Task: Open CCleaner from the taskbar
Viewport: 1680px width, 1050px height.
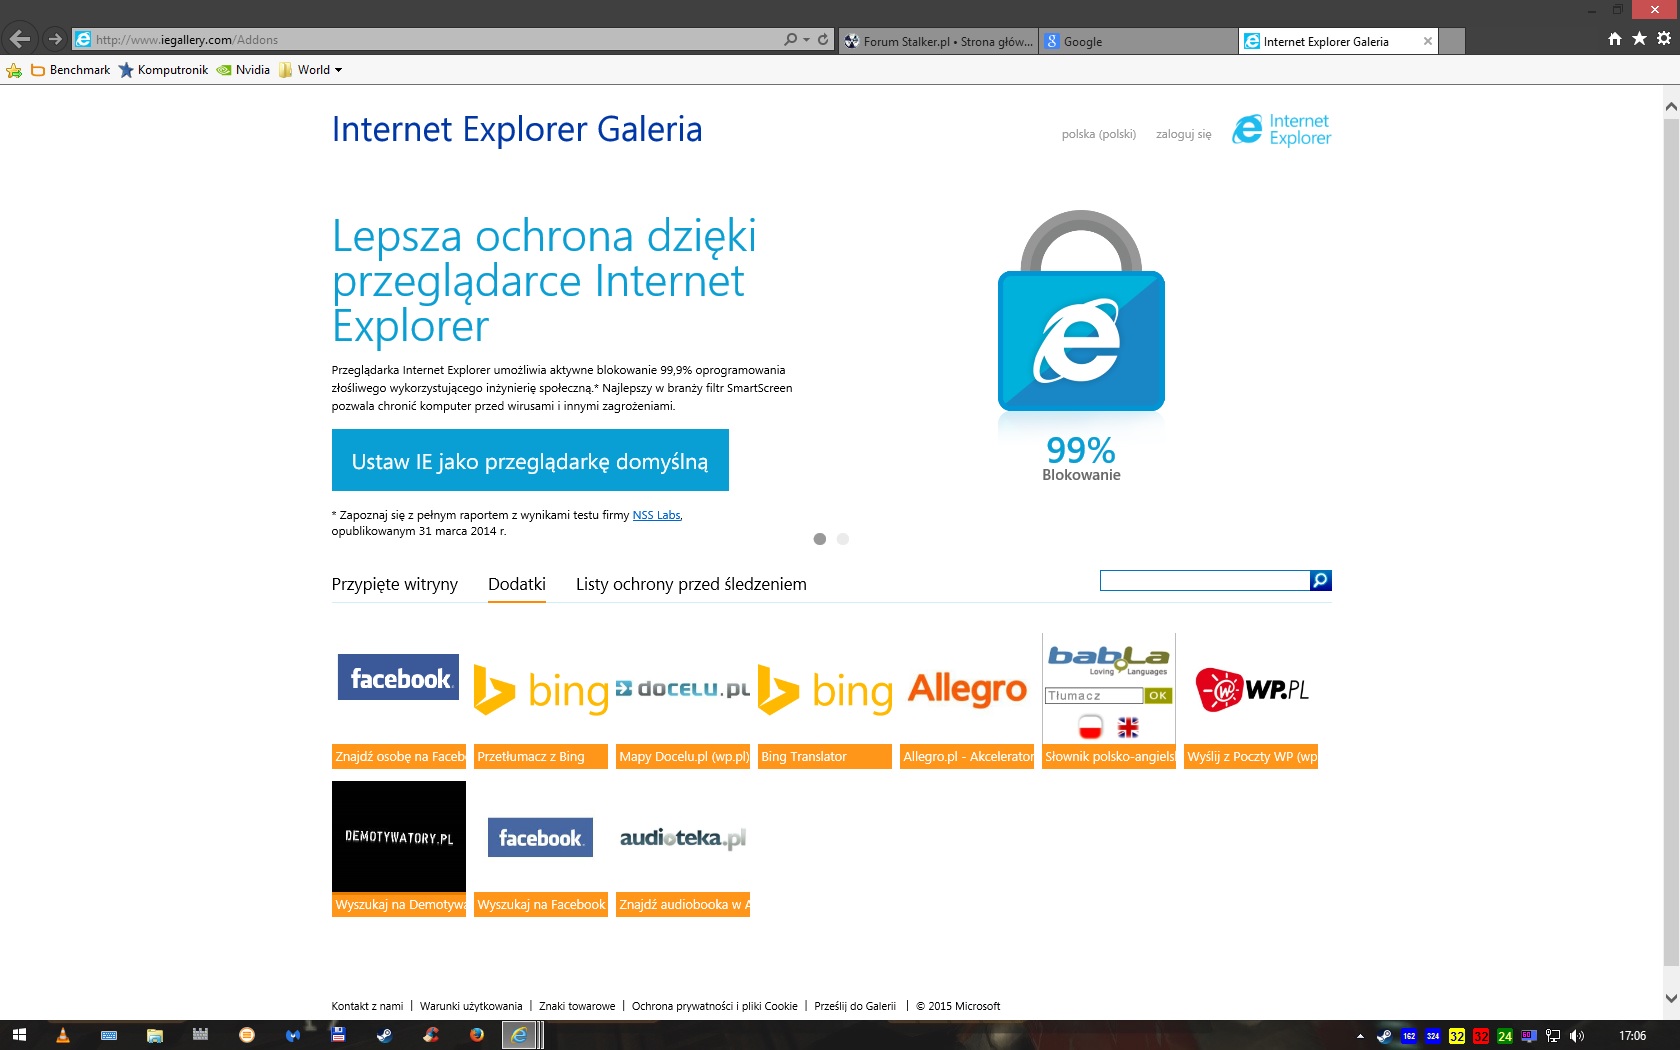Action: (430, 1035)
